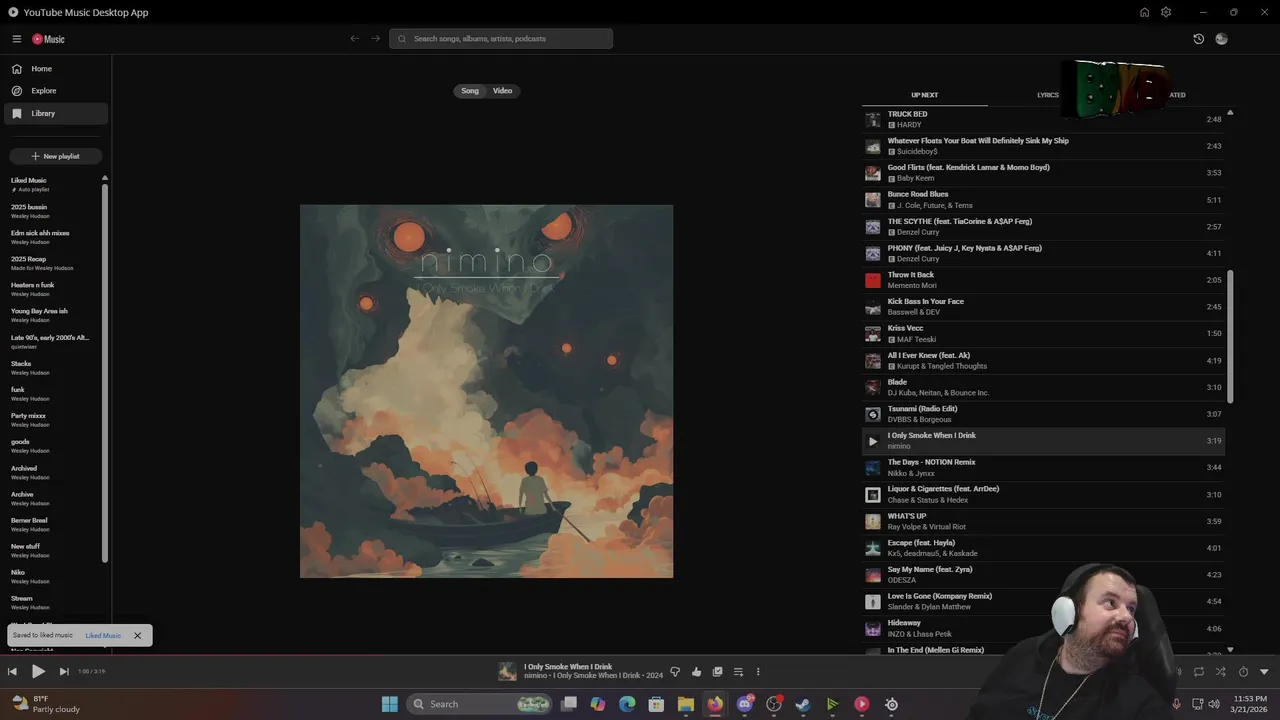This screenshot has height=720, width=1280.
Task: Play TRUCK BED by HARDY in queue
Action: click(1043, 119)
